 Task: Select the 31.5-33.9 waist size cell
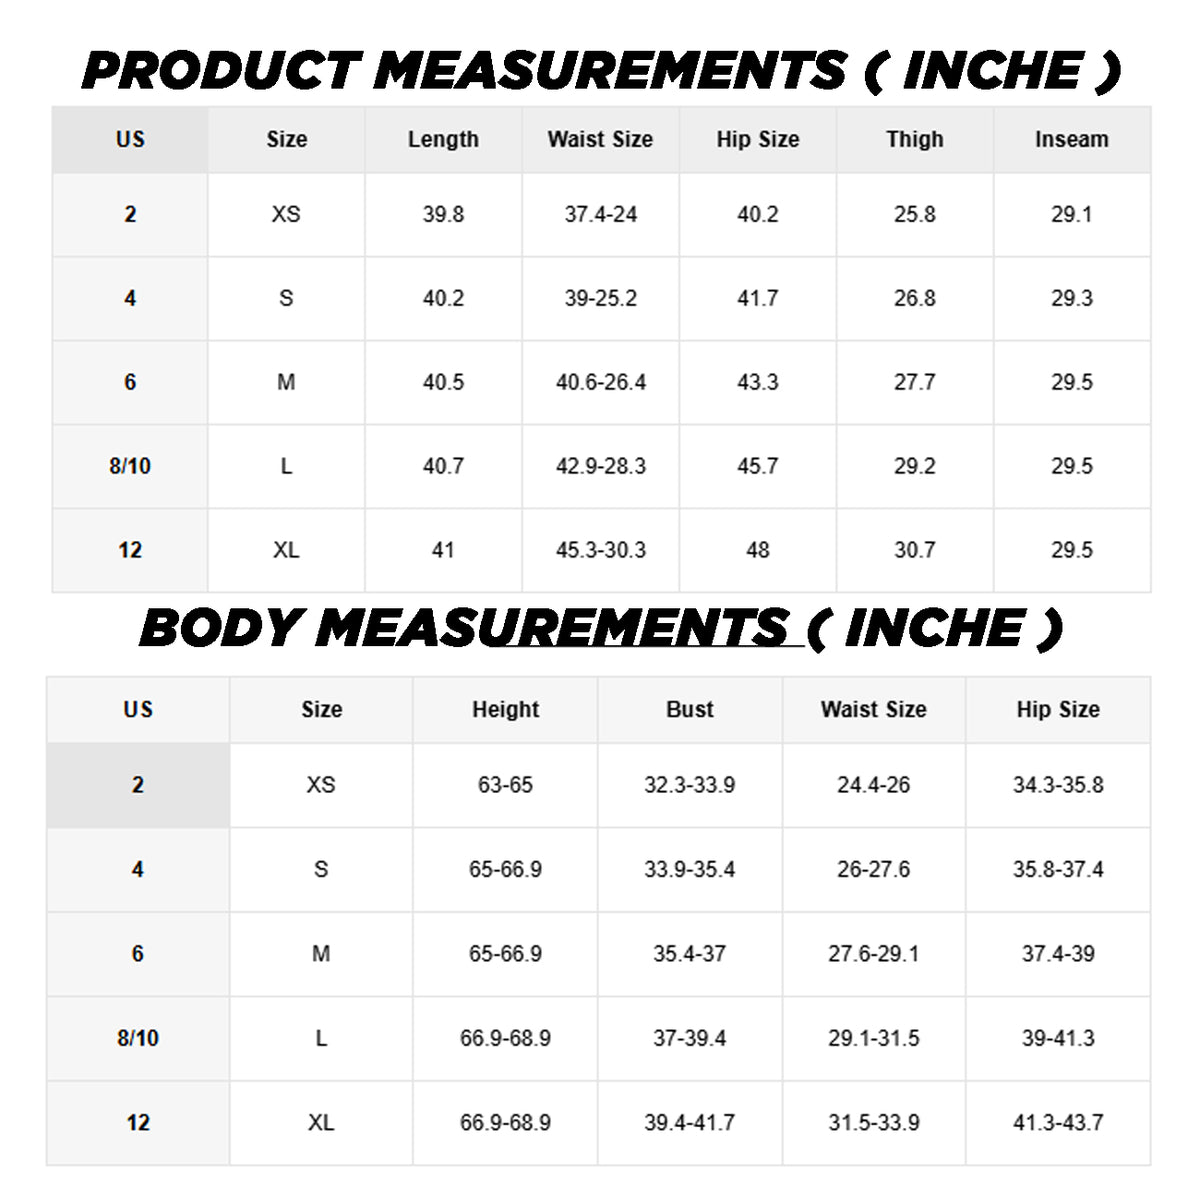tap(873, 1123)
